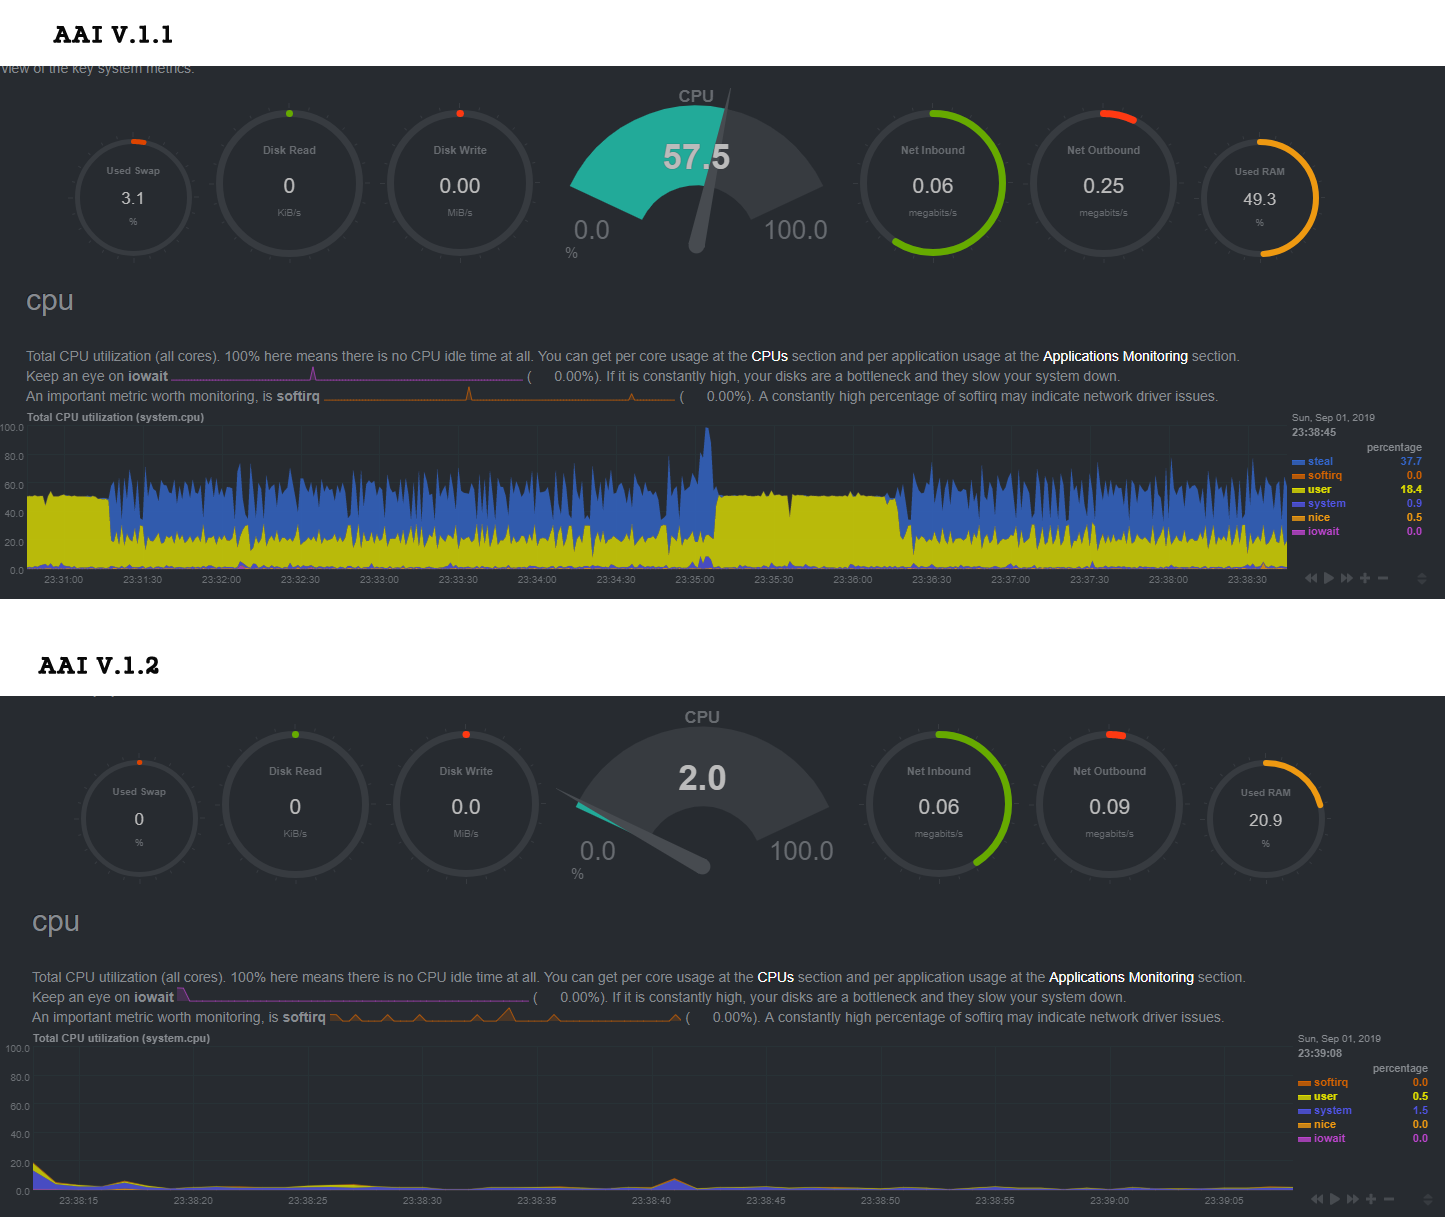Toggle the user dimension in V.1.1 legend

(1319, 490)
